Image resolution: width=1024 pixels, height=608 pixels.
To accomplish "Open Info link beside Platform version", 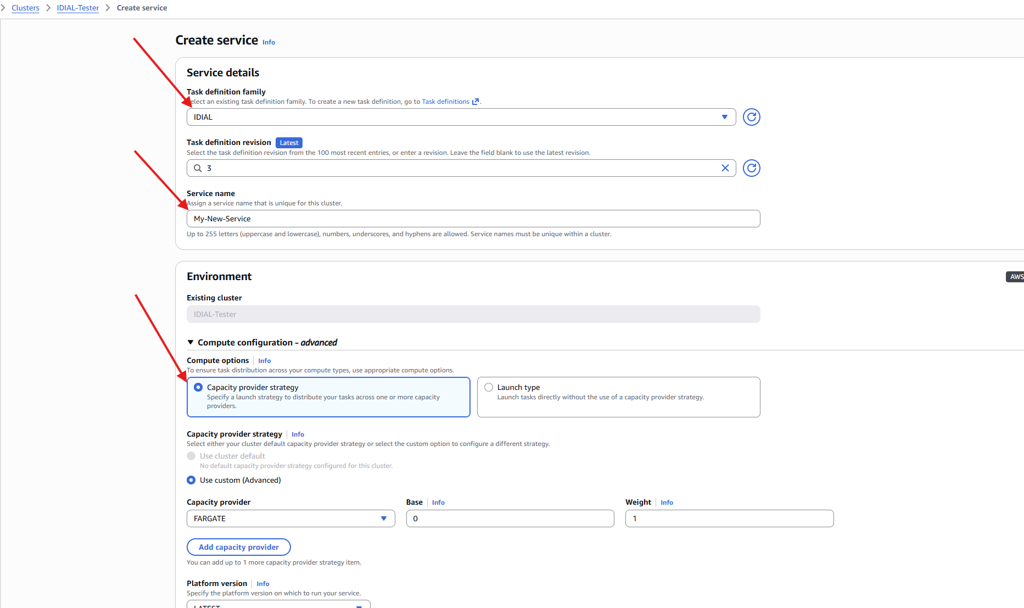I will [x=263, y=584].
